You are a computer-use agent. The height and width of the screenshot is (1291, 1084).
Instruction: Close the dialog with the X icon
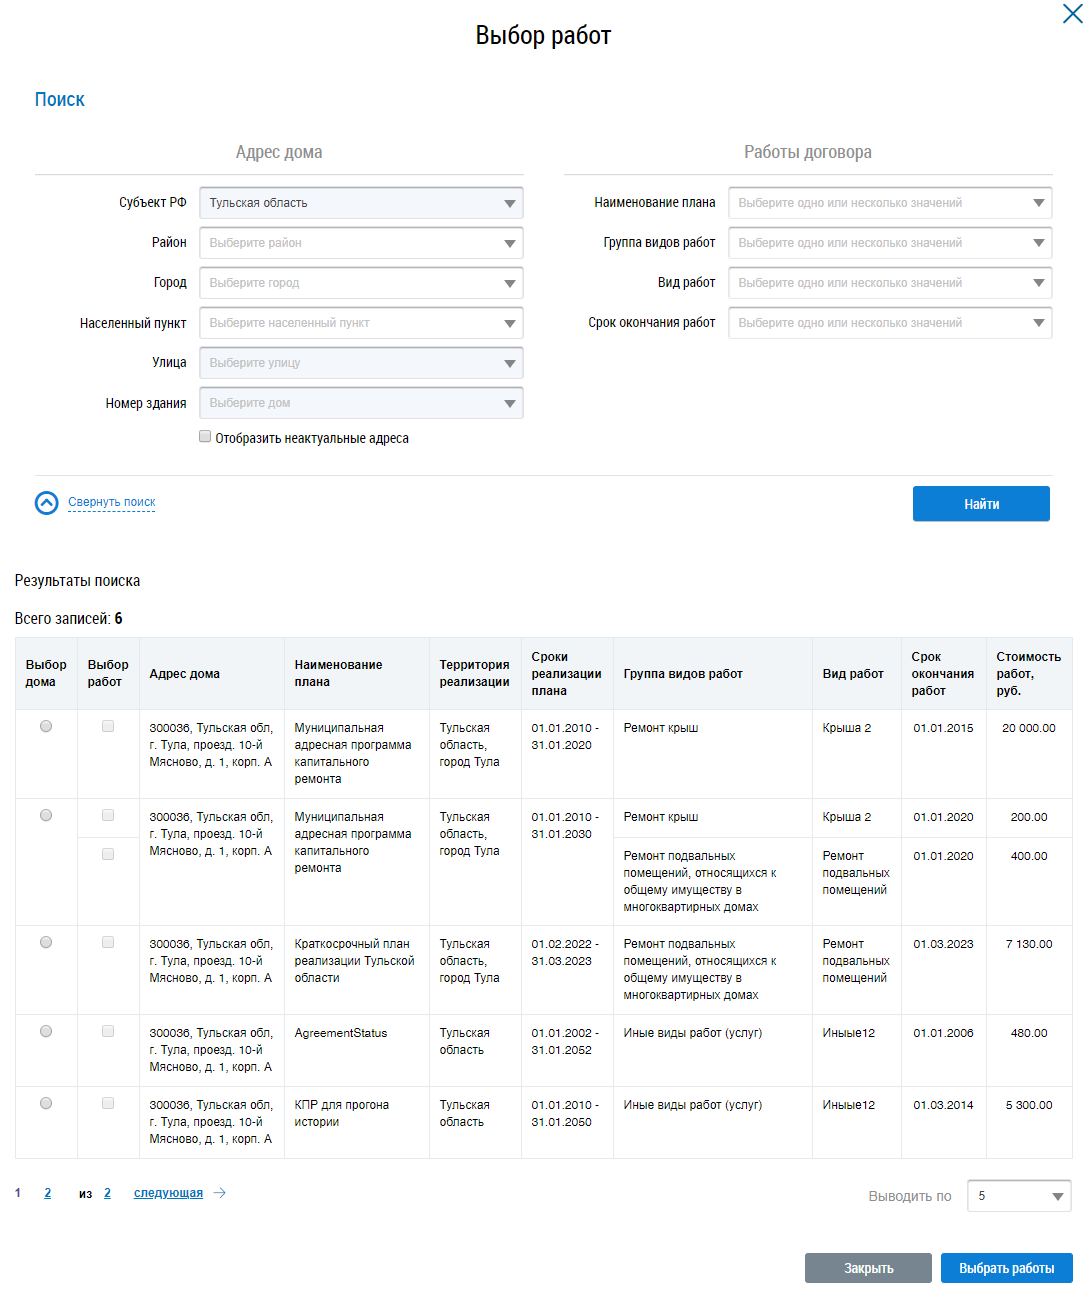(1071, 14)
